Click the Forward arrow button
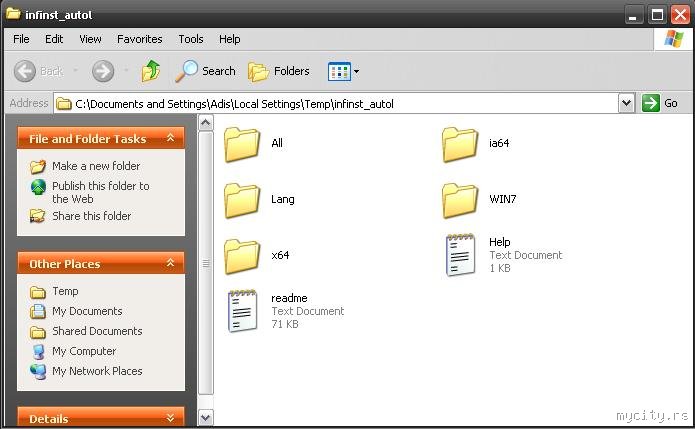 pos(103,71)
